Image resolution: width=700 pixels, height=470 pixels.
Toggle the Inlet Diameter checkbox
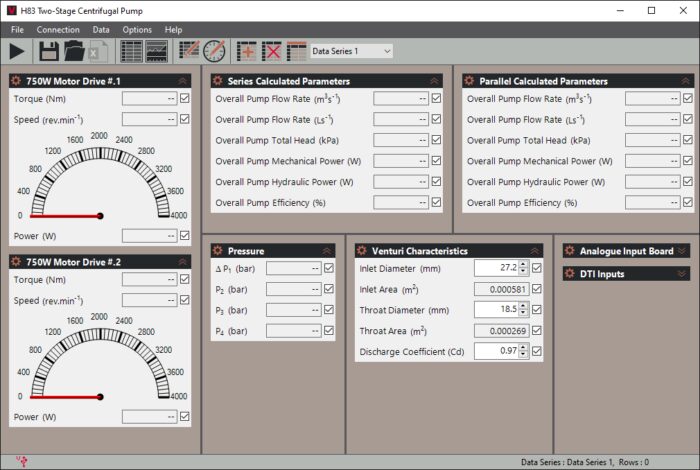coord(537,268)
